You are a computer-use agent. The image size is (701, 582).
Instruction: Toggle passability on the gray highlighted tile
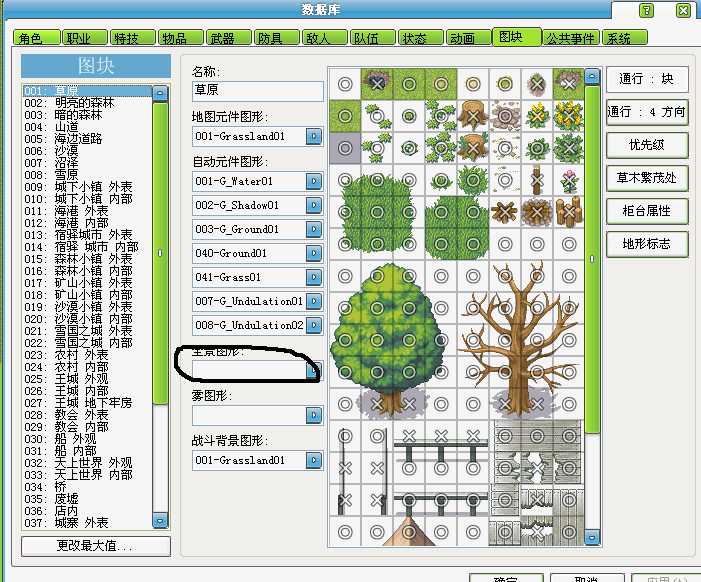(x=345, y=148)
